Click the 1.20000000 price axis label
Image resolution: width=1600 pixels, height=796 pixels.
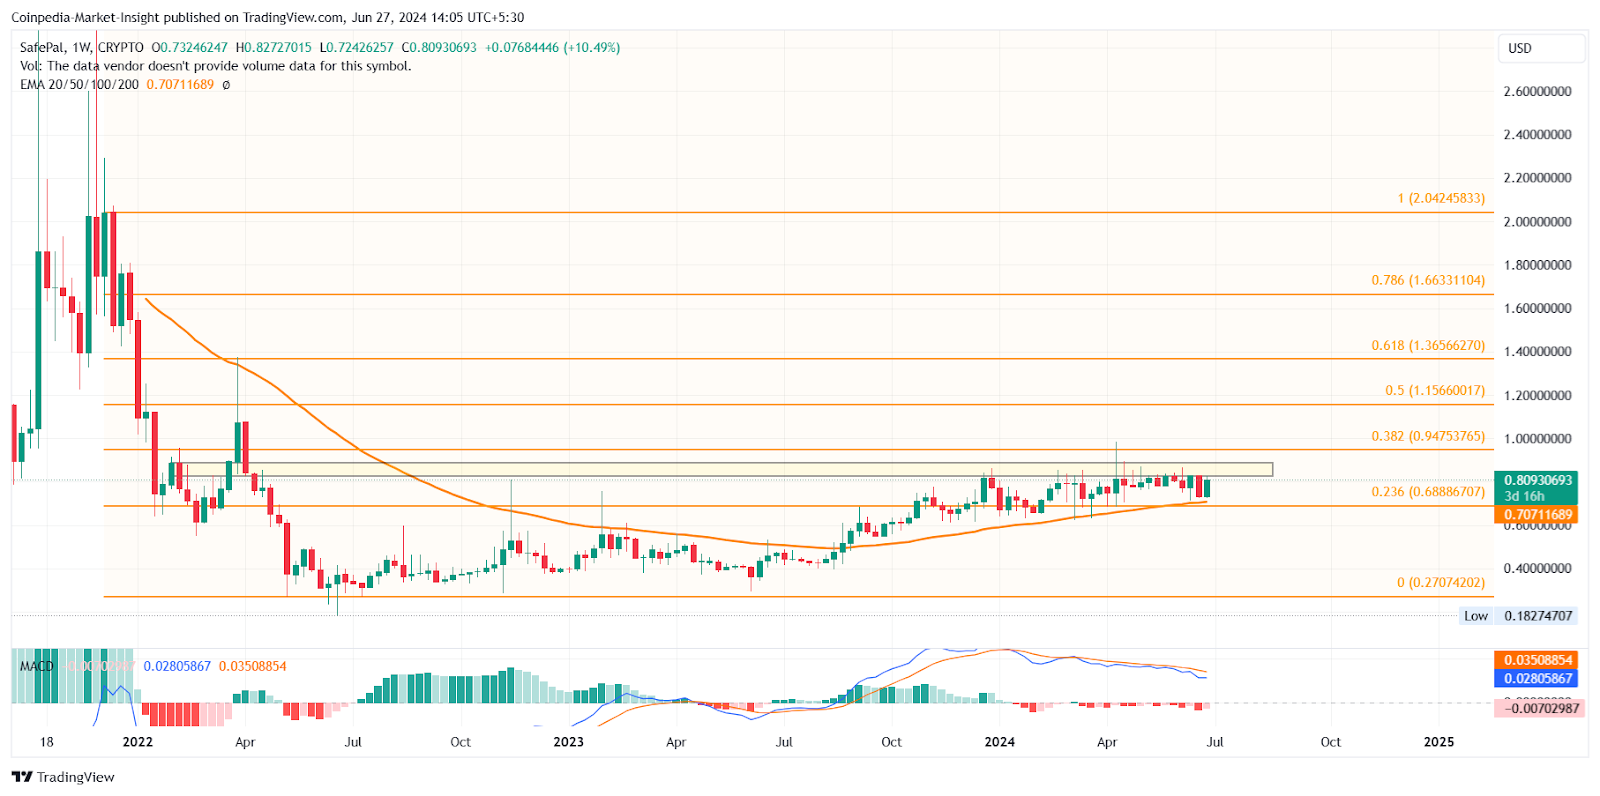[1537, 396]
